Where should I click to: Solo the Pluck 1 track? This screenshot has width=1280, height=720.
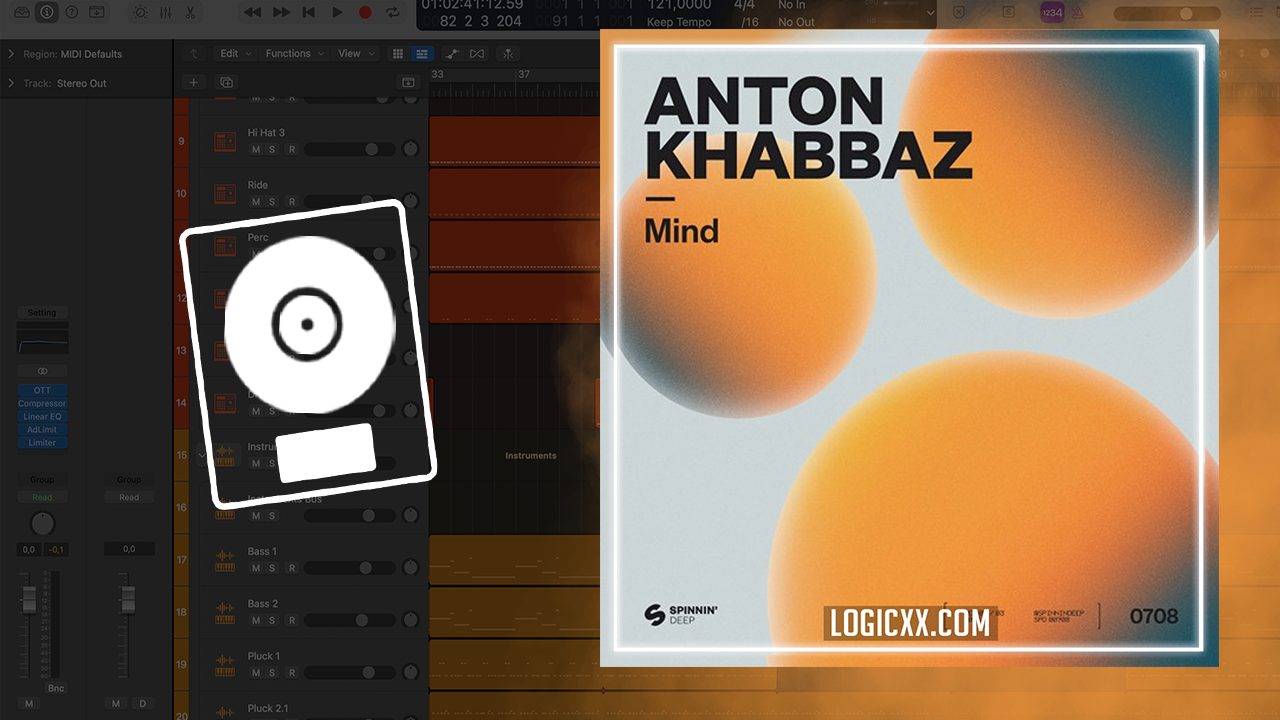click(272, 672)
